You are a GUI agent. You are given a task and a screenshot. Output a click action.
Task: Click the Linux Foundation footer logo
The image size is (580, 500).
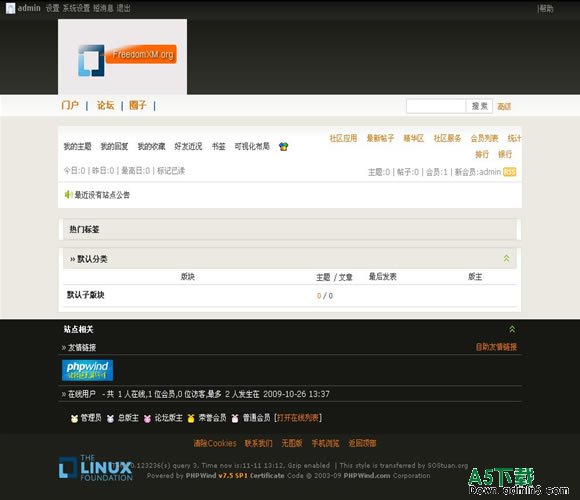[x=95, y=468]
